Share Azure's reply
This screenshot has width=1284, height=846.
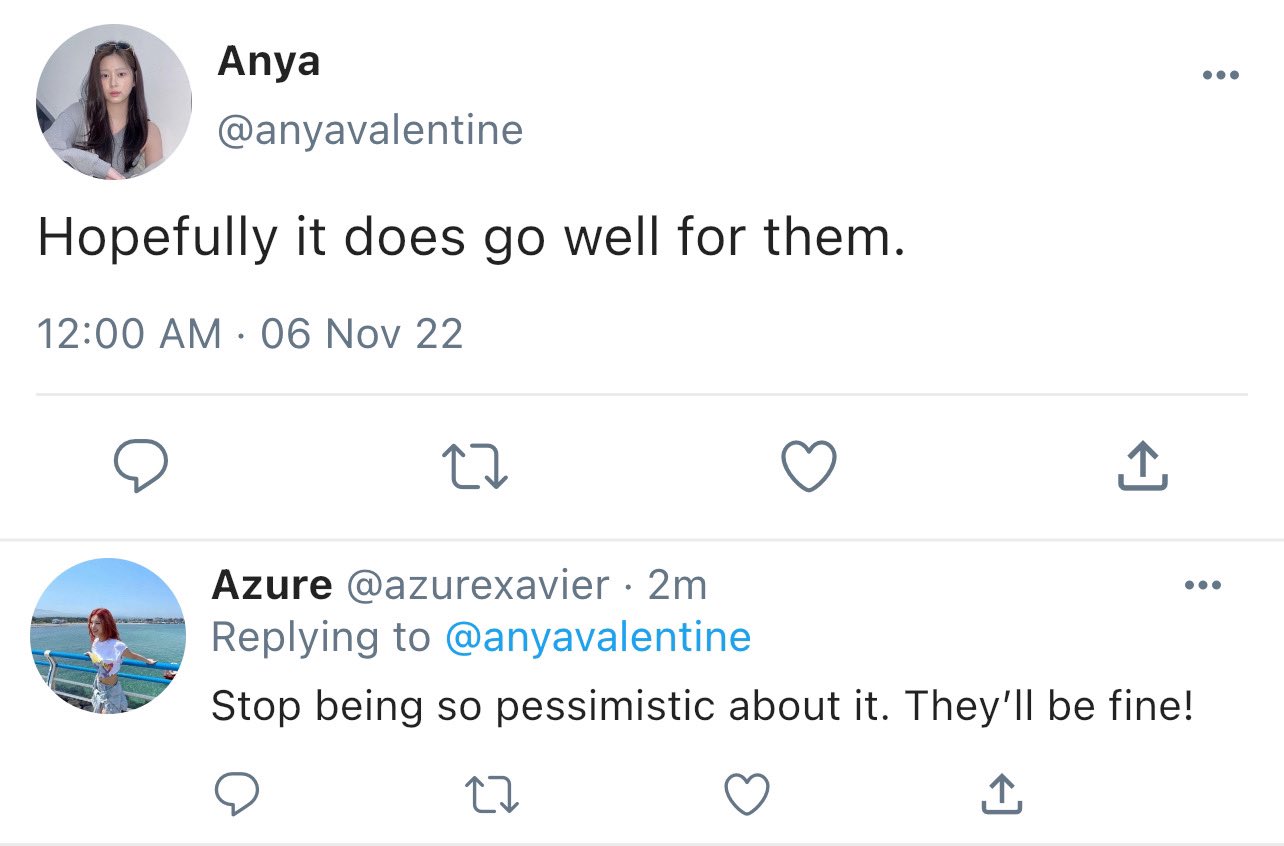(1000, 795)
